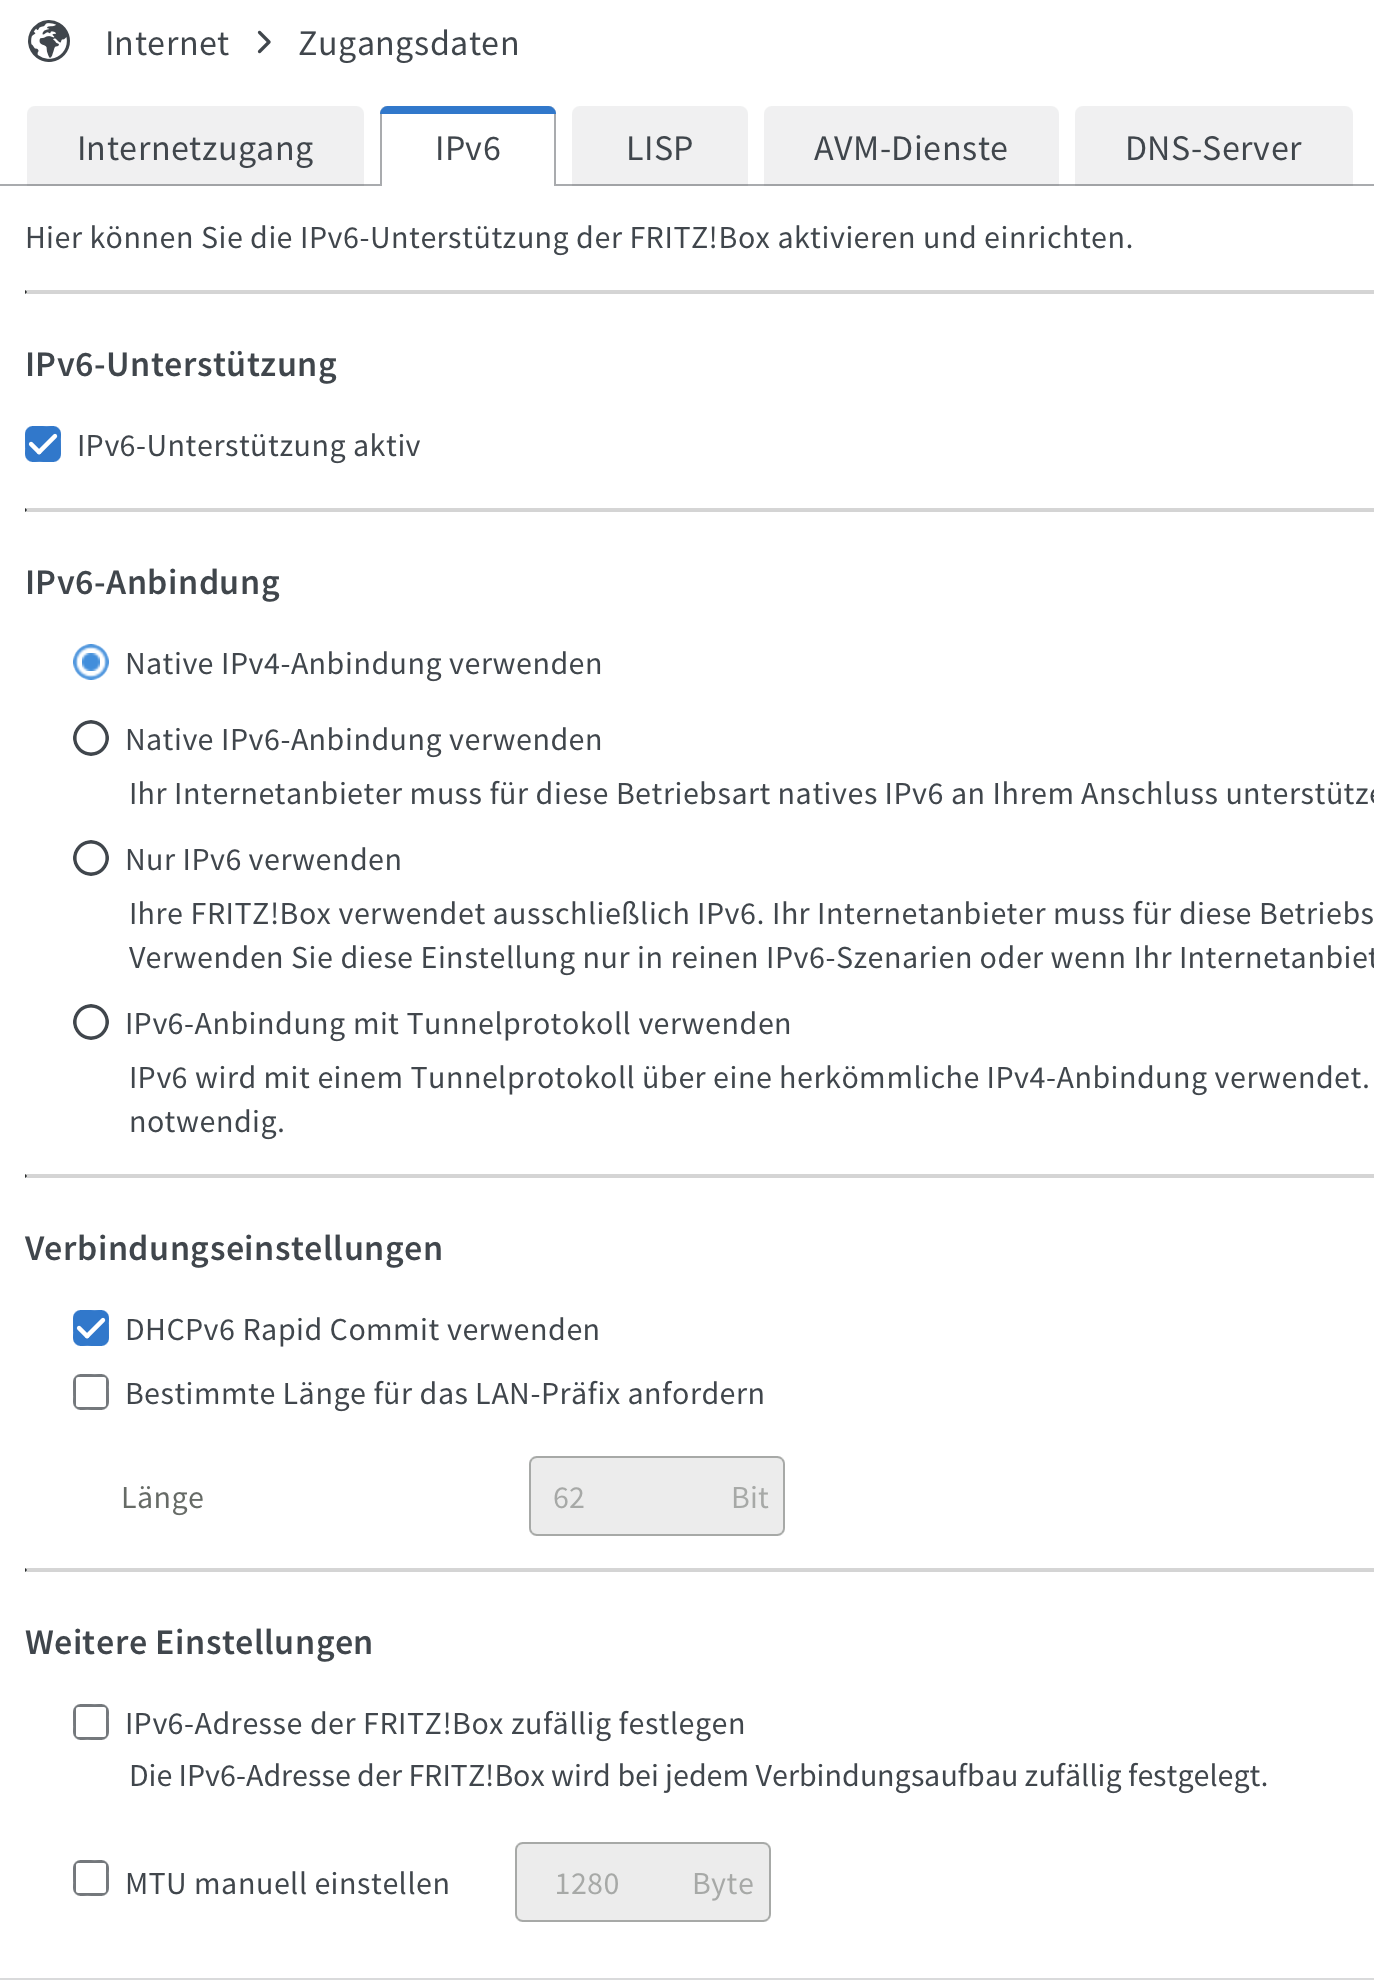This screenshot has width=1374, height=1980.
Task: Switch to the LISP tab
Action: pos(660,147)
